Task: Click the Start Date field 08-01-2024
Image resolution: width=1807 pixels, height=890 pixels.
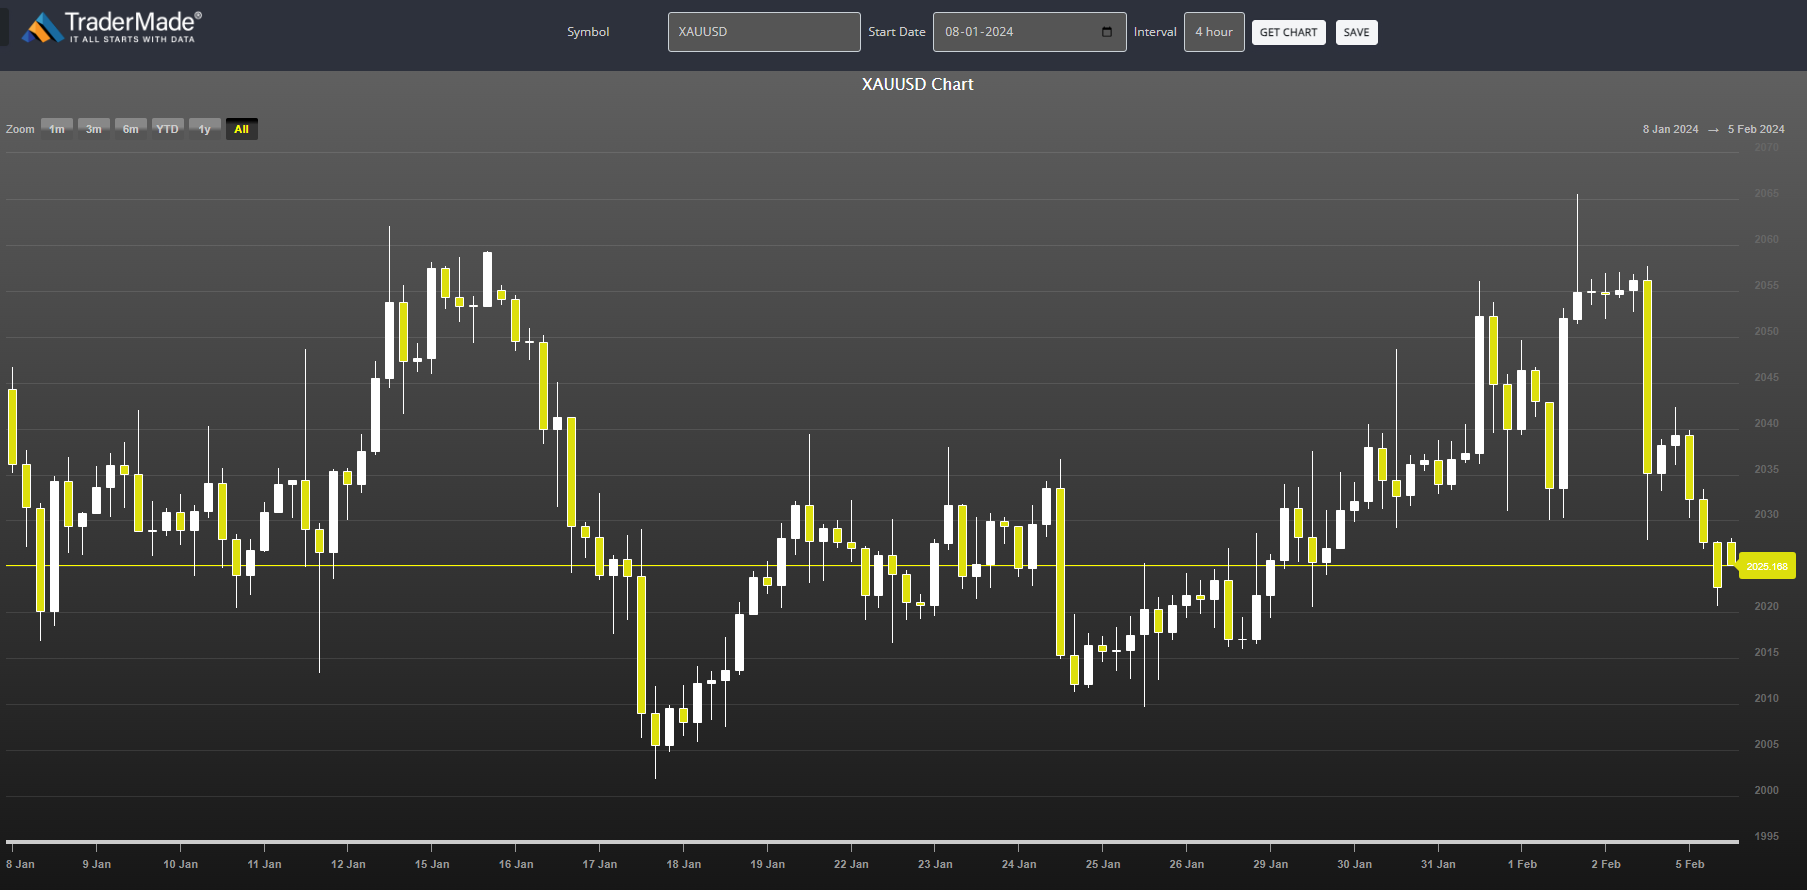Action: tap(1029, 32)
